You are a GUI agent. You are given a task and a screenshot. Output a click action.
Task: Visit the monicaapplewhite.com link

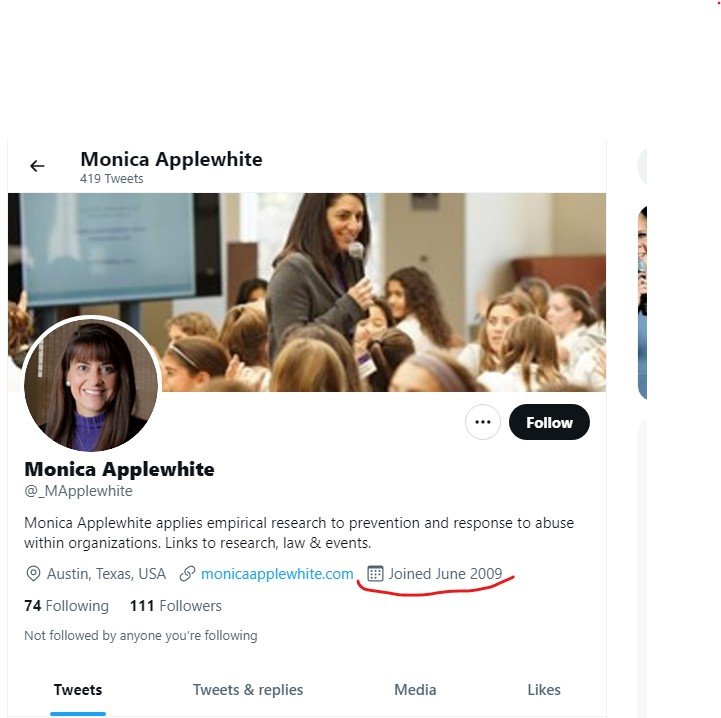click(x=277, y=574)
